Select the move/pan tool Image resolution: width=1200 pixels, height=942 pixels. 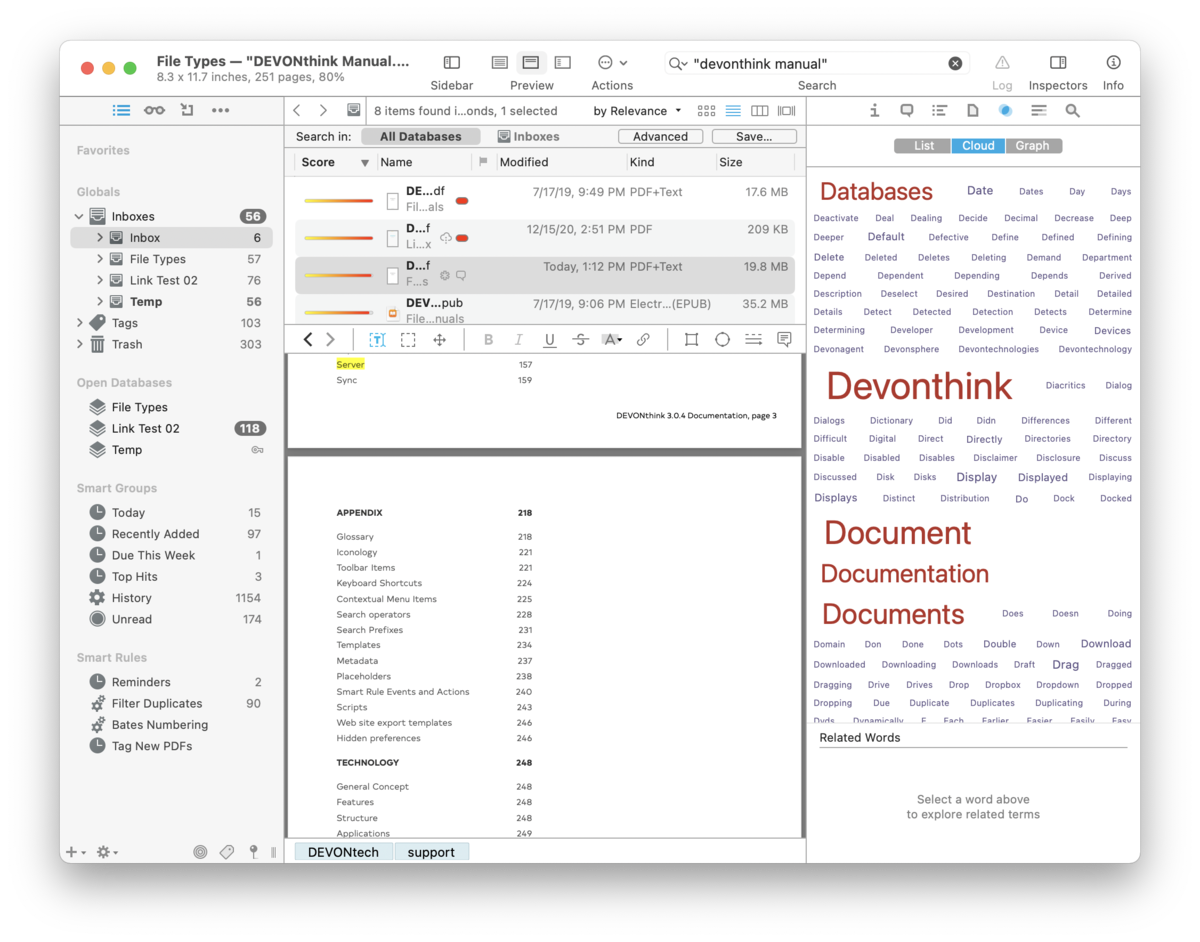click(x=439, y=340)
